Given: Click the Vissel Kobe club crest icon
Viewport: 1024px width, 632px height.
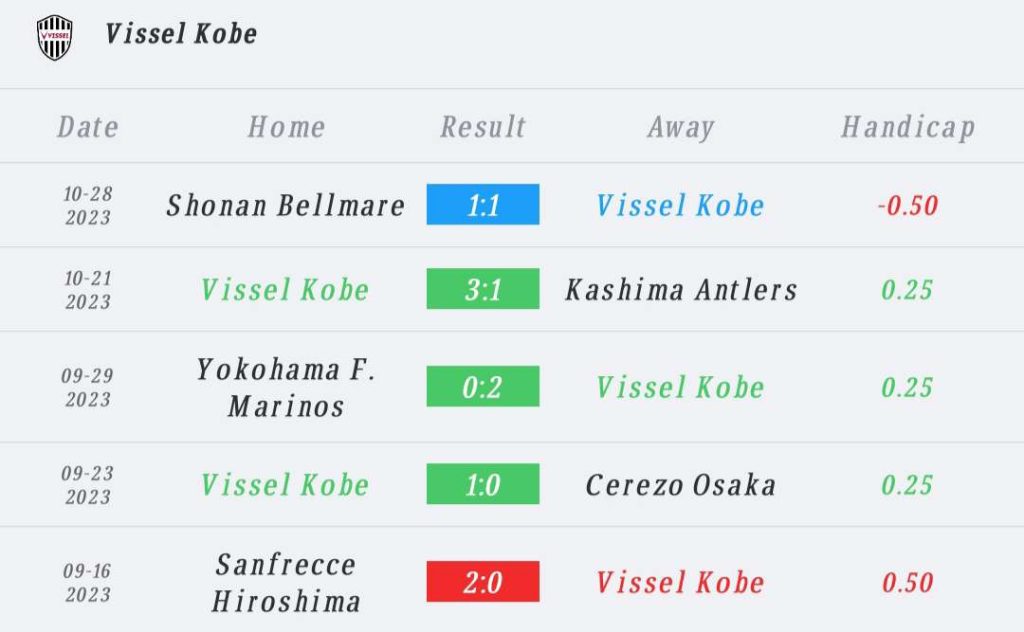Looking at the screenshot, I should [54, 37].
